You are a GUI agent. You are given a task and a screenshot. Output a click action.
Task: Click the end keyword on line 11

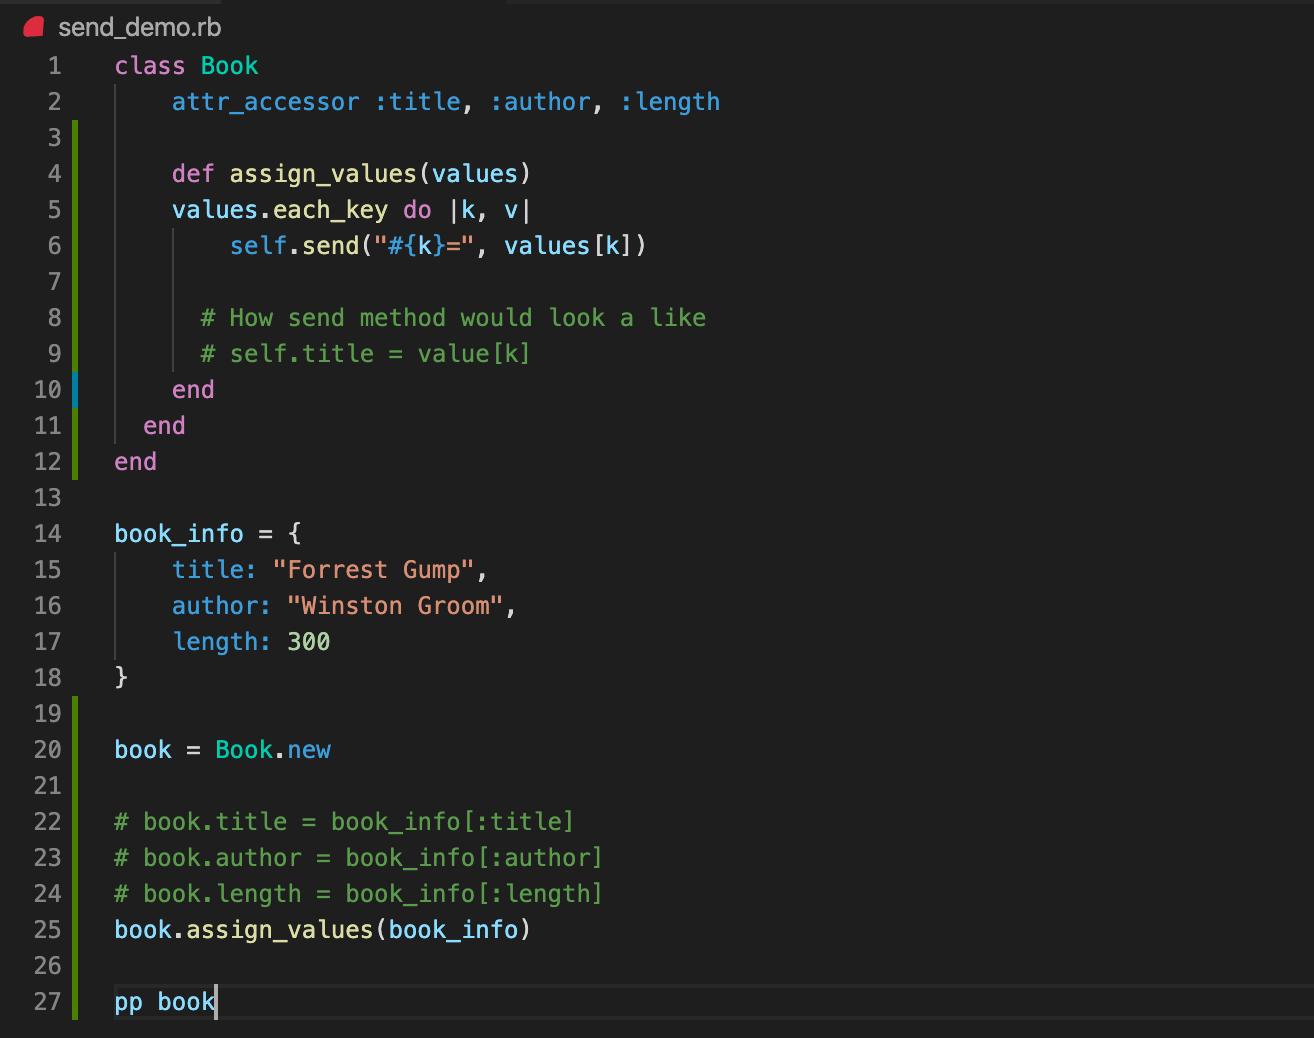click(164, 426)
